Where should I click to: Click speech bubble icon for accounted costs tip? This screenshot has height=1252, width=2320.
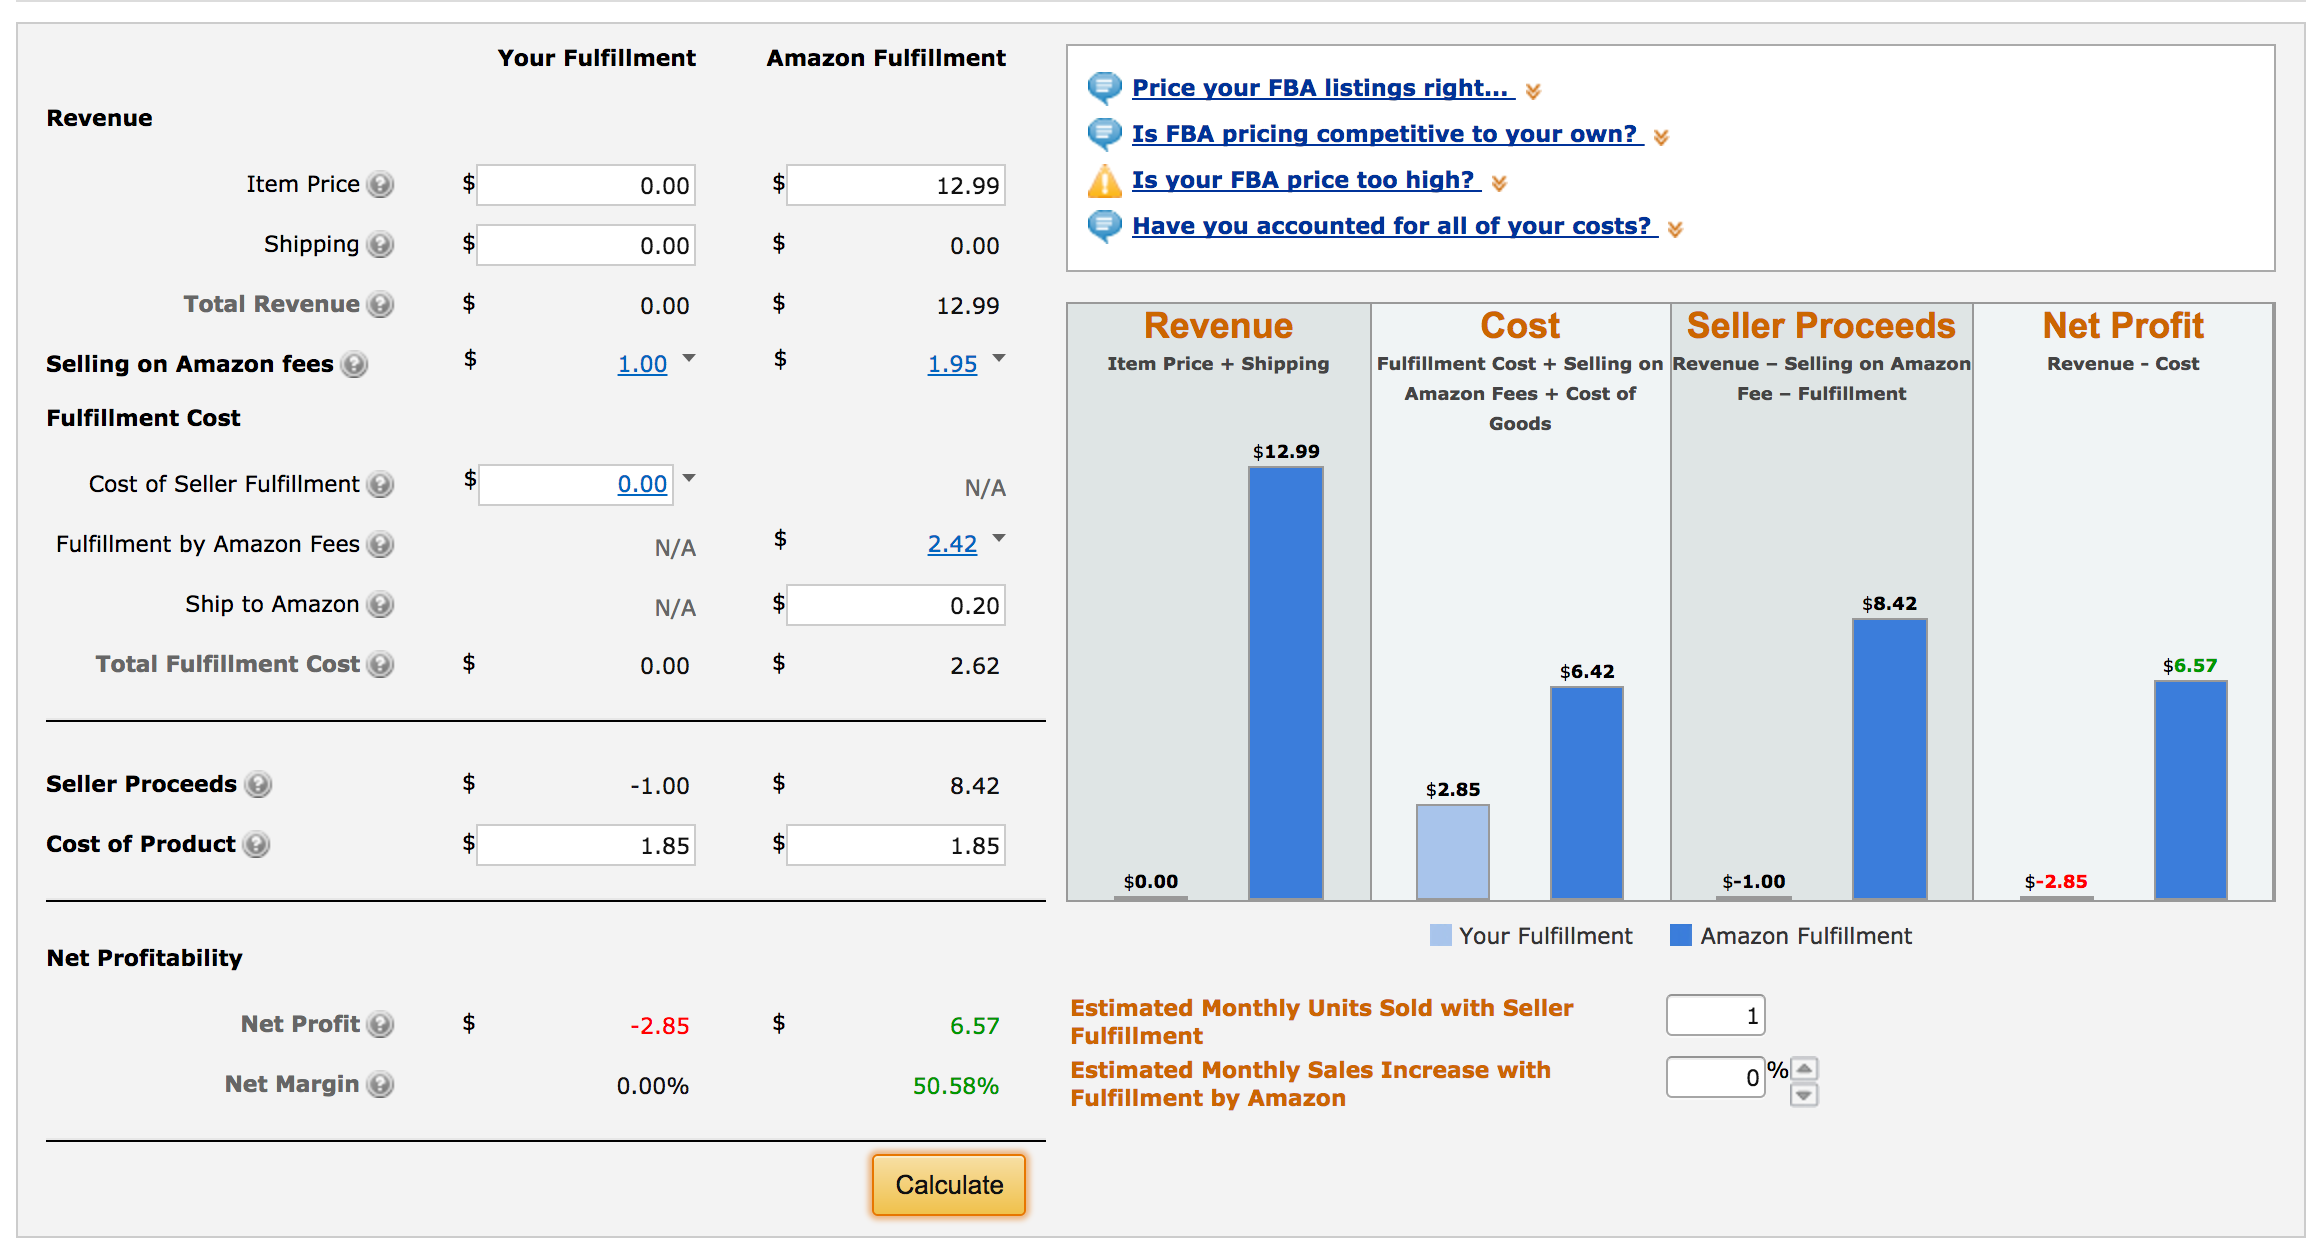[x=1104, y=227]
